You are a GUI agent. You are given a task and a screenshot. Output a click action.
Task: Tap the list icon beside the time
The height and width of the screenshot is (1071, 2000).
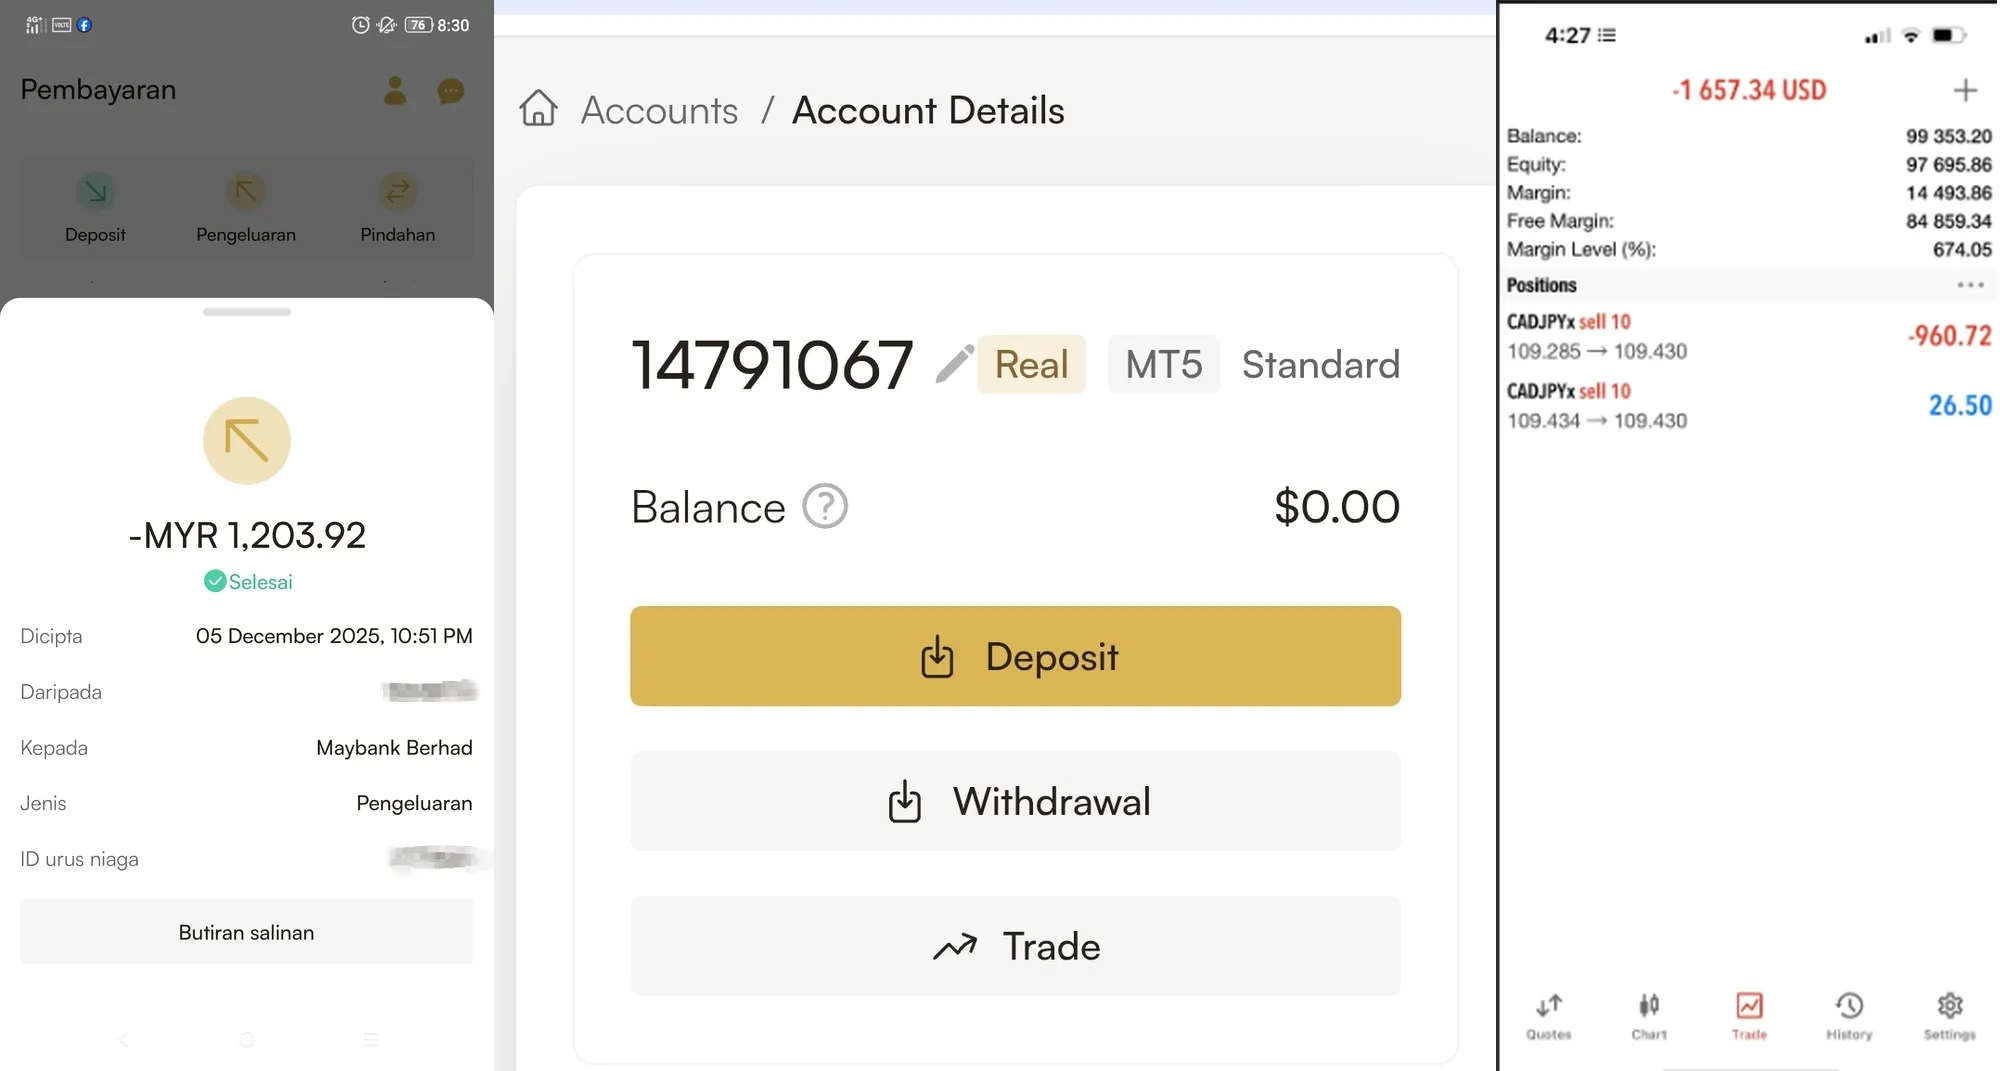click(x=1607, y=35)
